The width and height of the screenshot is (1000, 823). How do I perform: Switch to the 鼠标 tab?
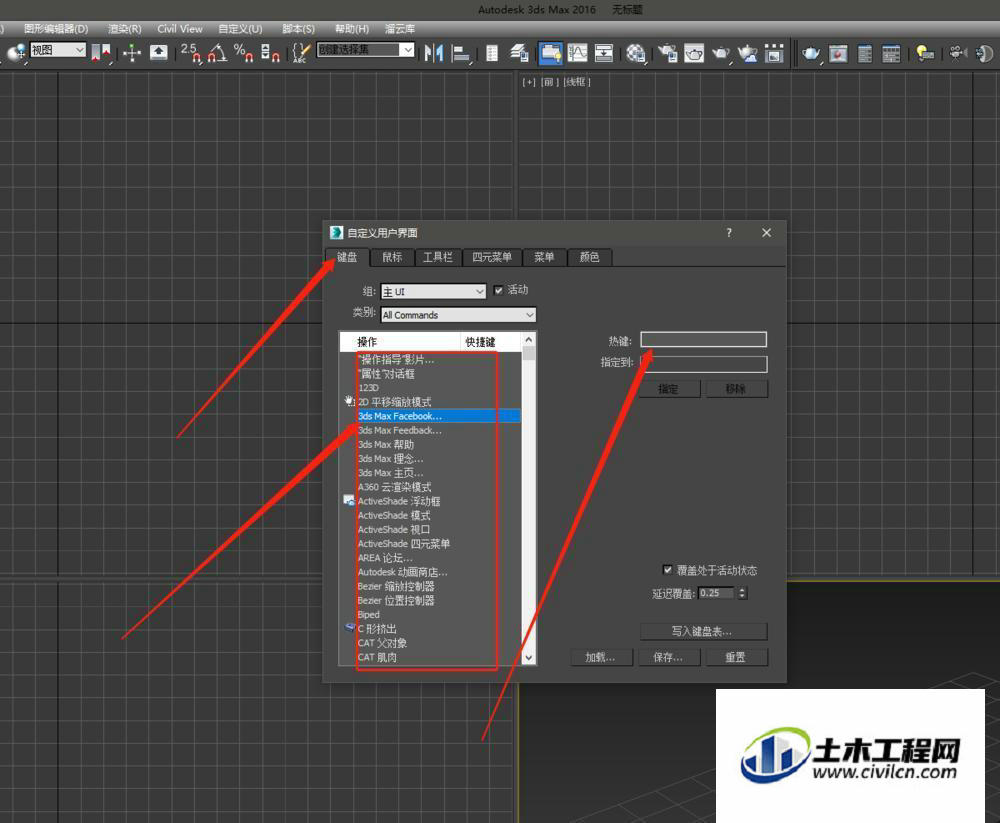coord(392,257)
